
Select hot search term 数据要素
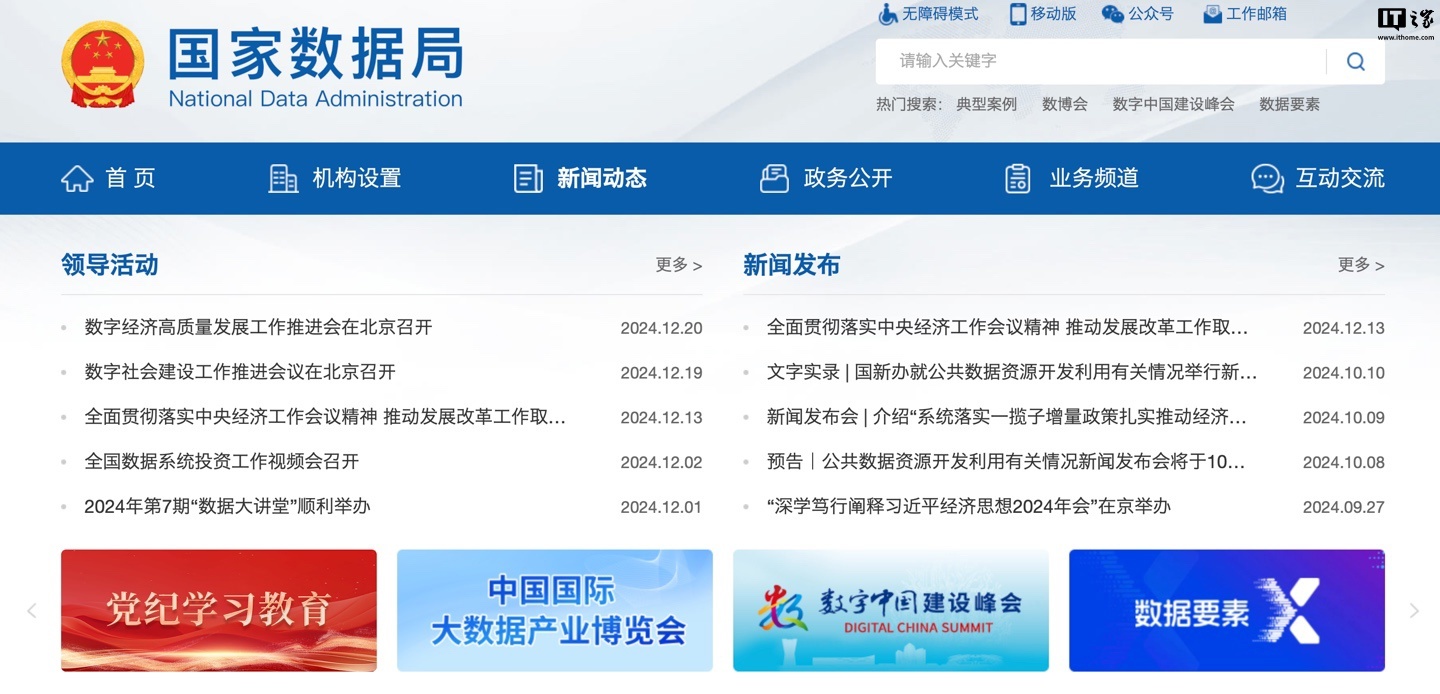tap(1289, 104)
